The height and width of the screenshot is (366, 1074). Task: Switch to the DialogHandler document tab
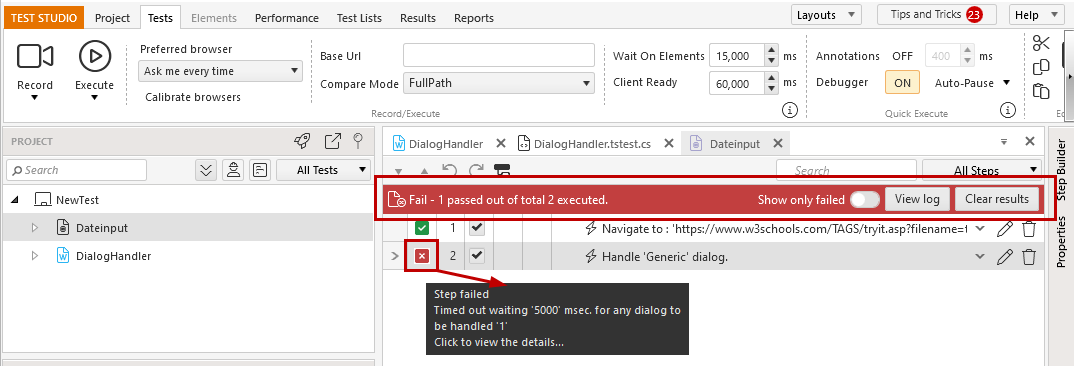pos(445,143)
